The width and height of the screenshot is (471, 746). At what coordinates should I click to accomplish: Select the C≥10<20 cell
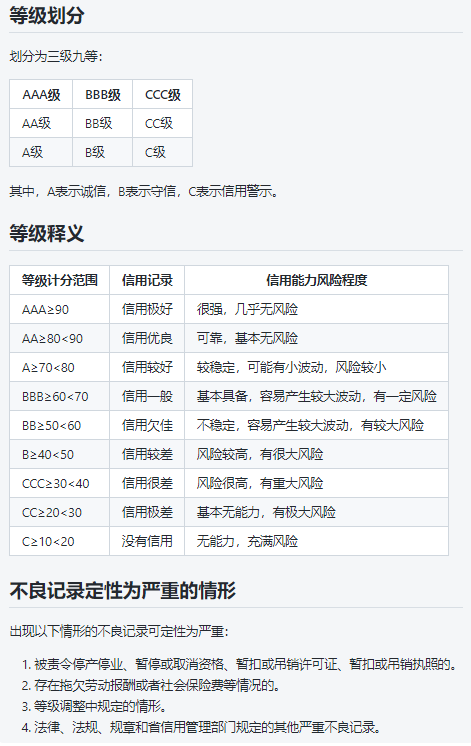59,541
